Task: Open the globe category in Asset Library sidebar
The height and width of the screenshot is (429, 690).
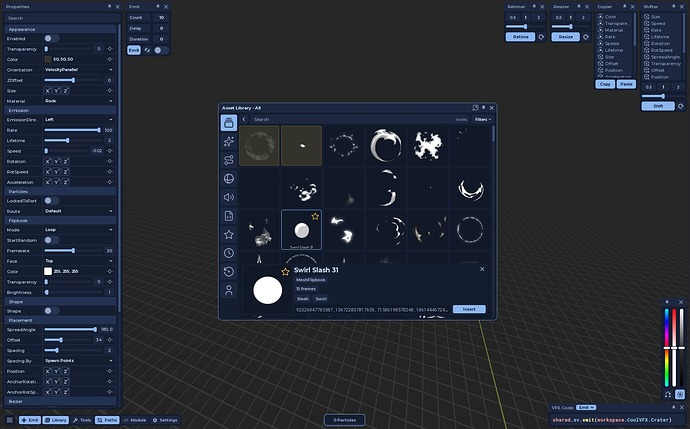Action: tap(228, 179)
